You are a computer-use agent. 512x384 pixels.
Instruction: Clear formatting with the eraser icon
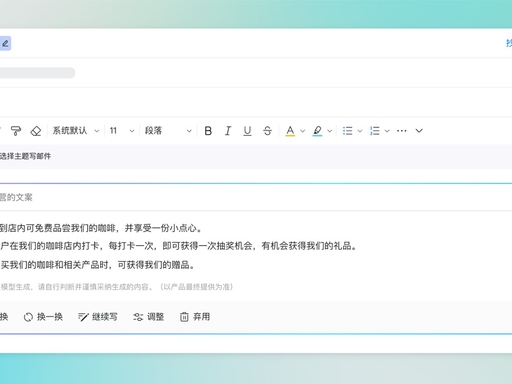[x=36, y=131]
